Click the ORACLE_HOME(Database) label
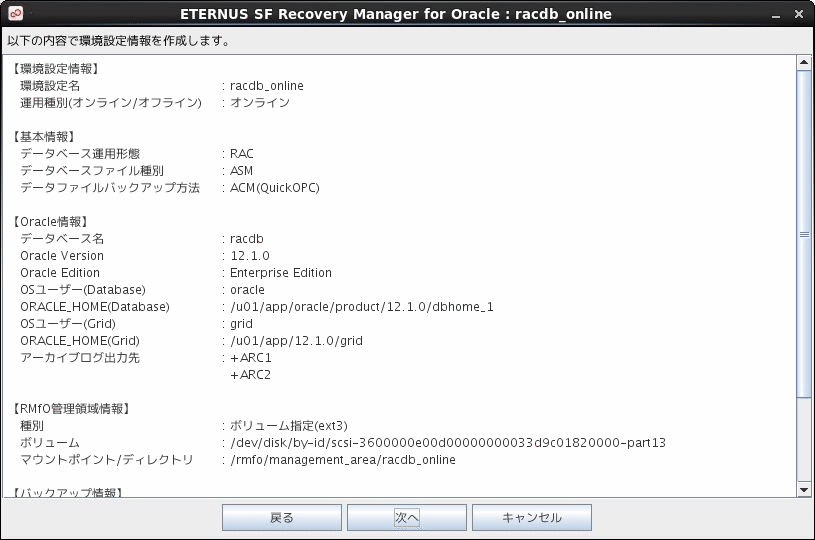Screen dimensions: 815x540 95,307
